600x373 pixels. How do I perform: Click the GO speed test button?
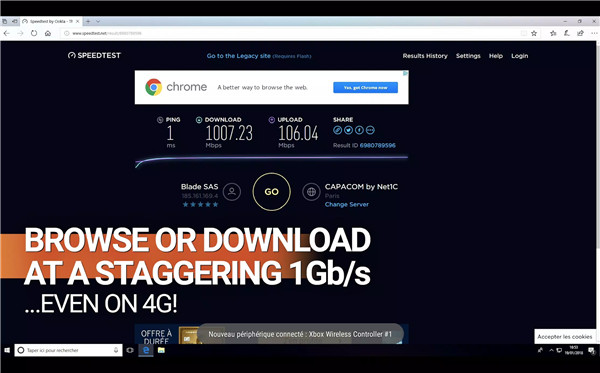(271, 192)
